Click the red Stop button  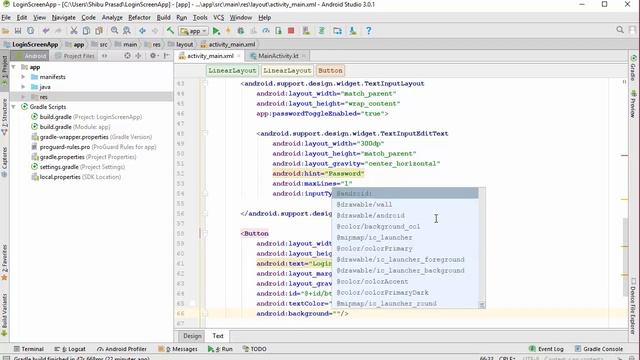(291, 31)
